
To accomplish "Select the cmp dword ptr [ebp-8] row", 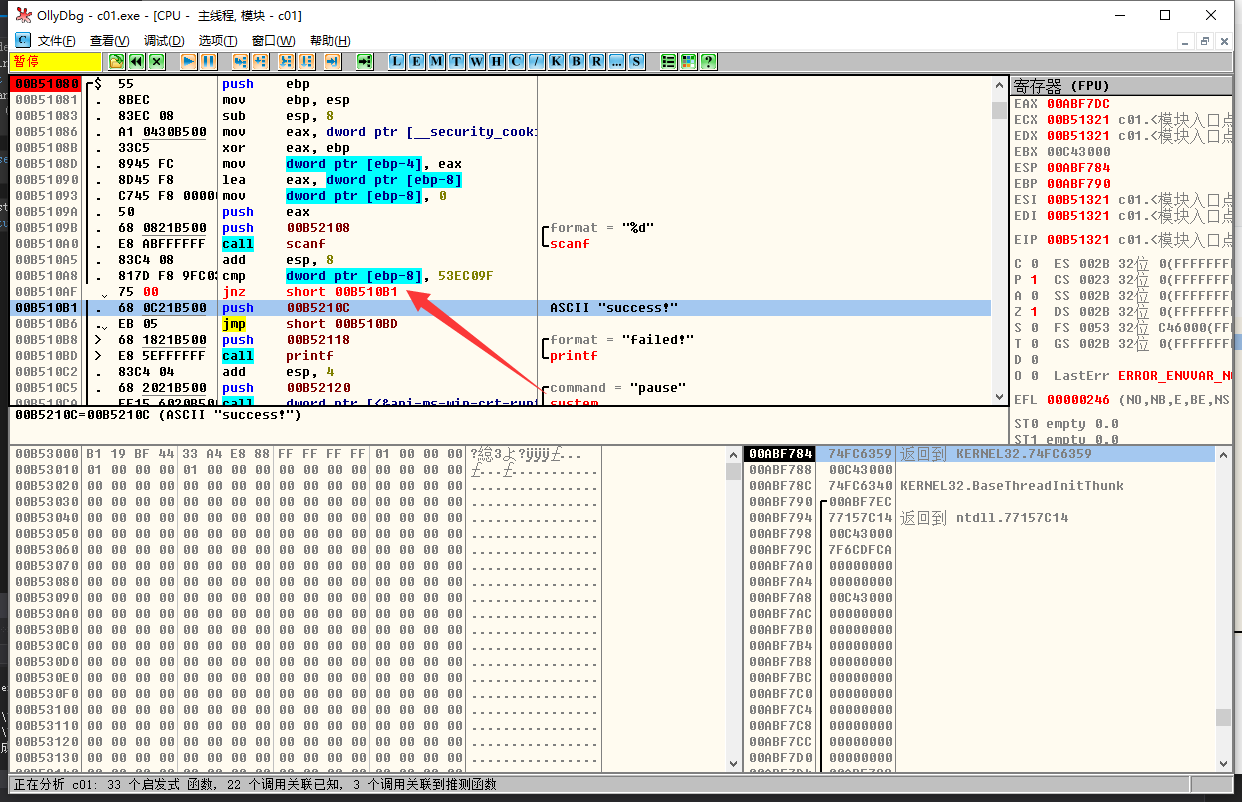I will [x=500, y=276].
